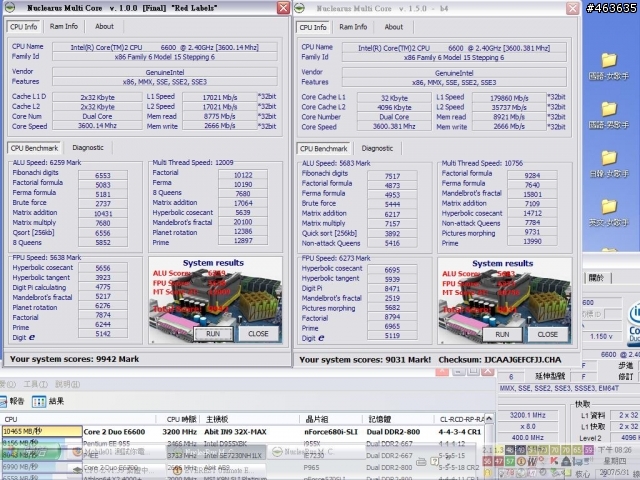The image size is (640, 480).
Task: Select CPU Benchmark tab in v1.0.0 window
Action: [x=34, y=148]
